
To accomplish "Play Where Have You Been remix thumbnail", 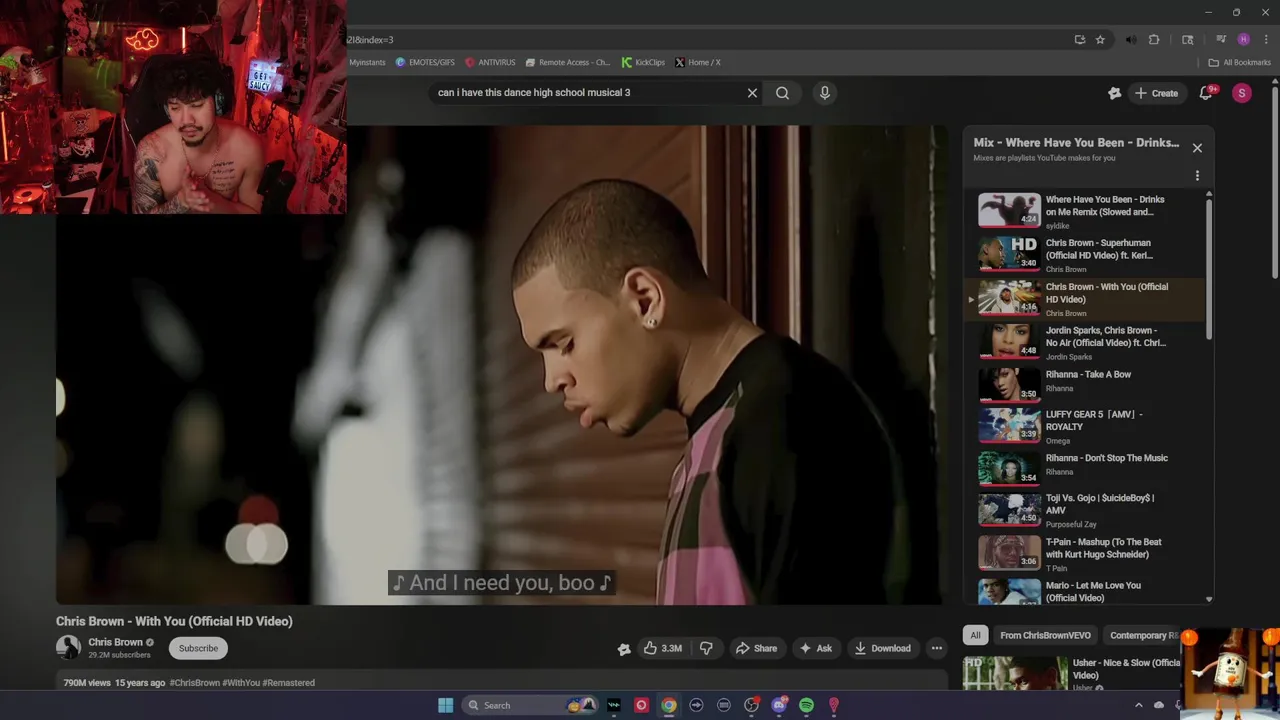I will (x=1009, y=210).
